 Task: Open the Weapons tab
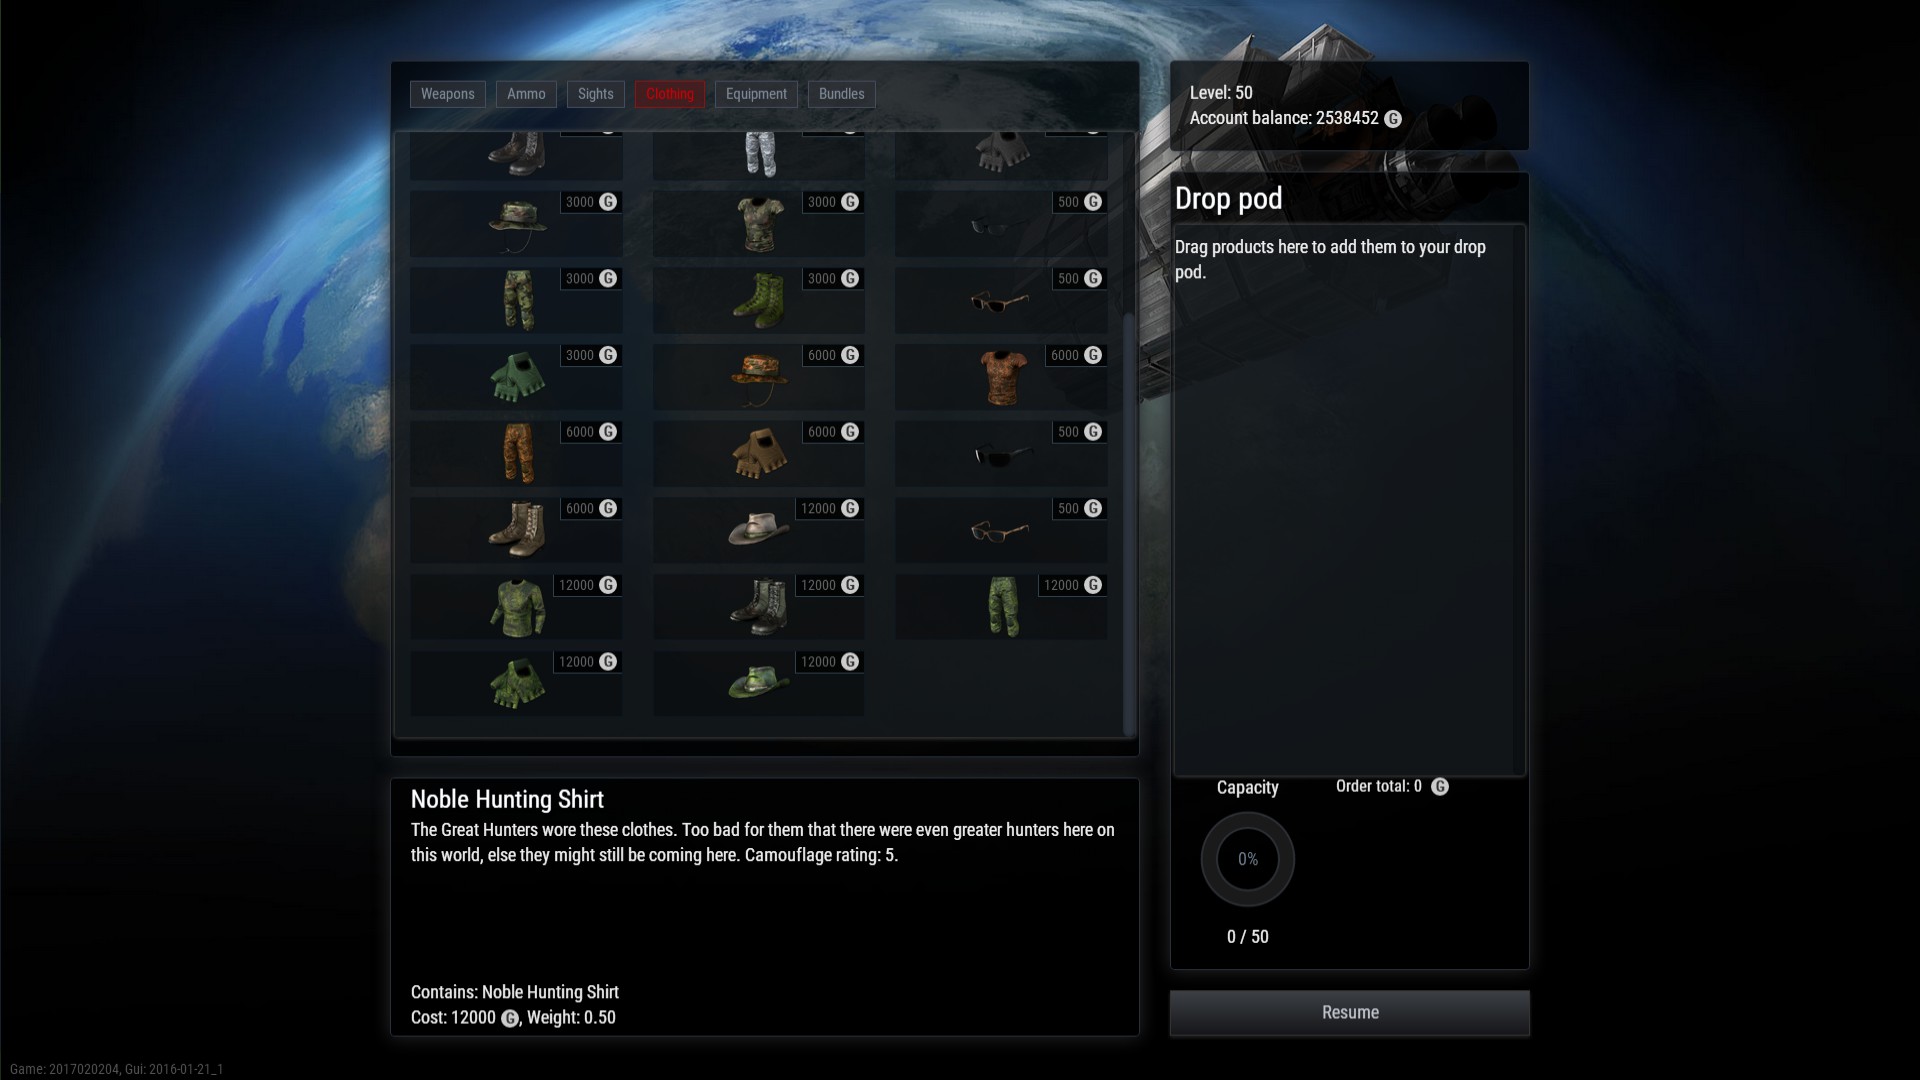click(447, 94)
